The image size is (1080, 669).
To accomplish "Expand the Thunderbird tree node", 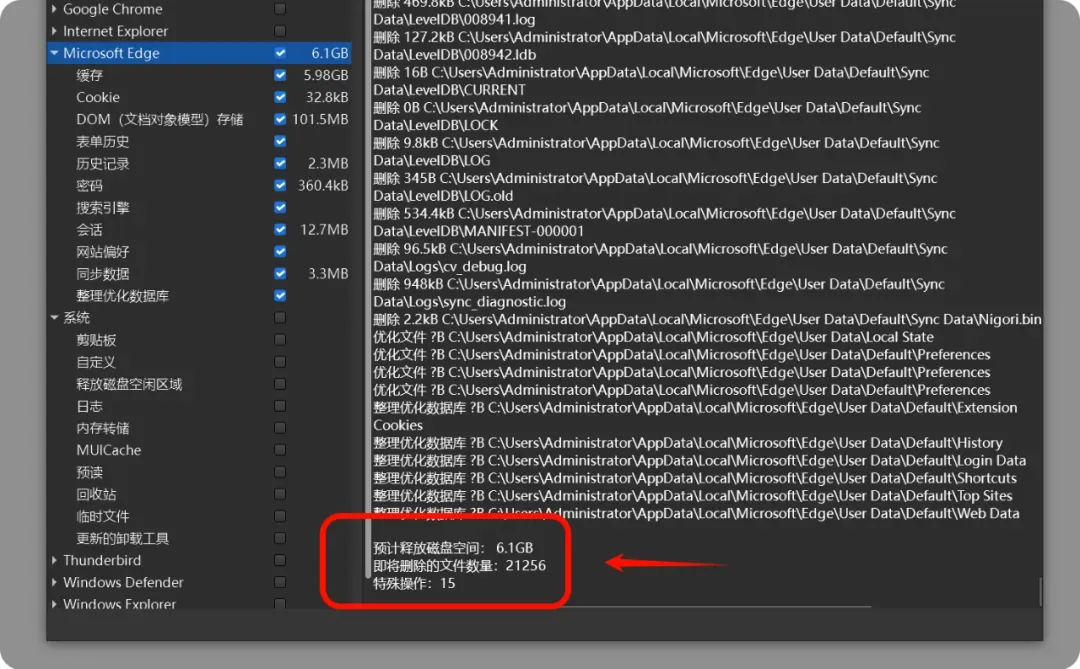I will pos(54,560).
